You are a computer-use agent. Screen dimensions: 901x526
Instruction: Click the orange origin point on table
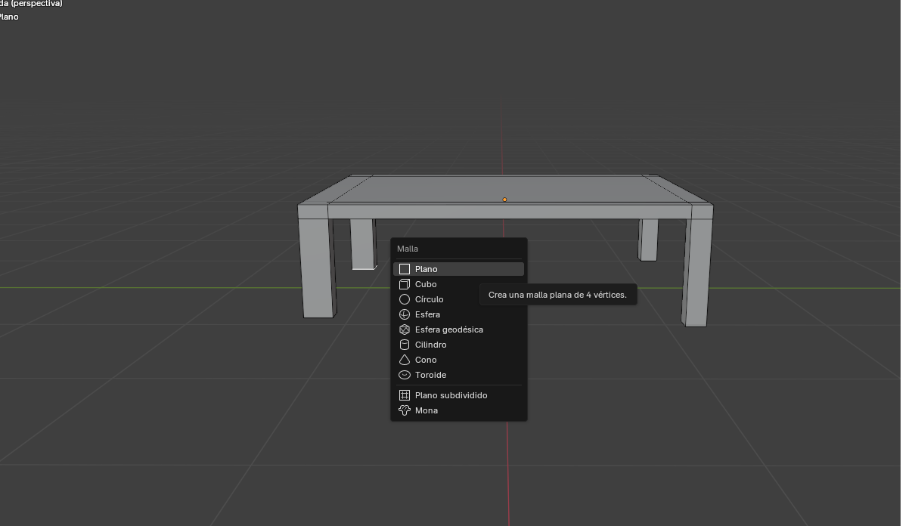pos(504,200)
